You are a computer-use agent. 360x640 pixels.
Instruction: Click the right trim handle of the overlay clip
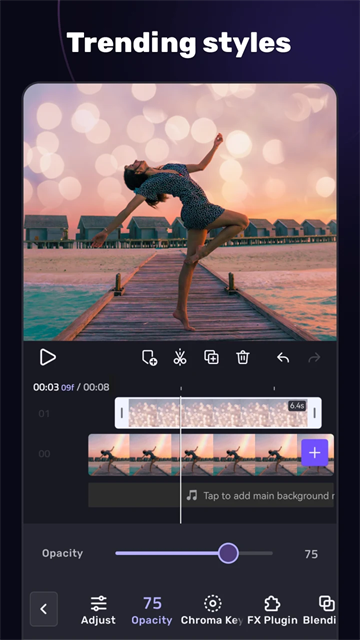pos(314,413)
